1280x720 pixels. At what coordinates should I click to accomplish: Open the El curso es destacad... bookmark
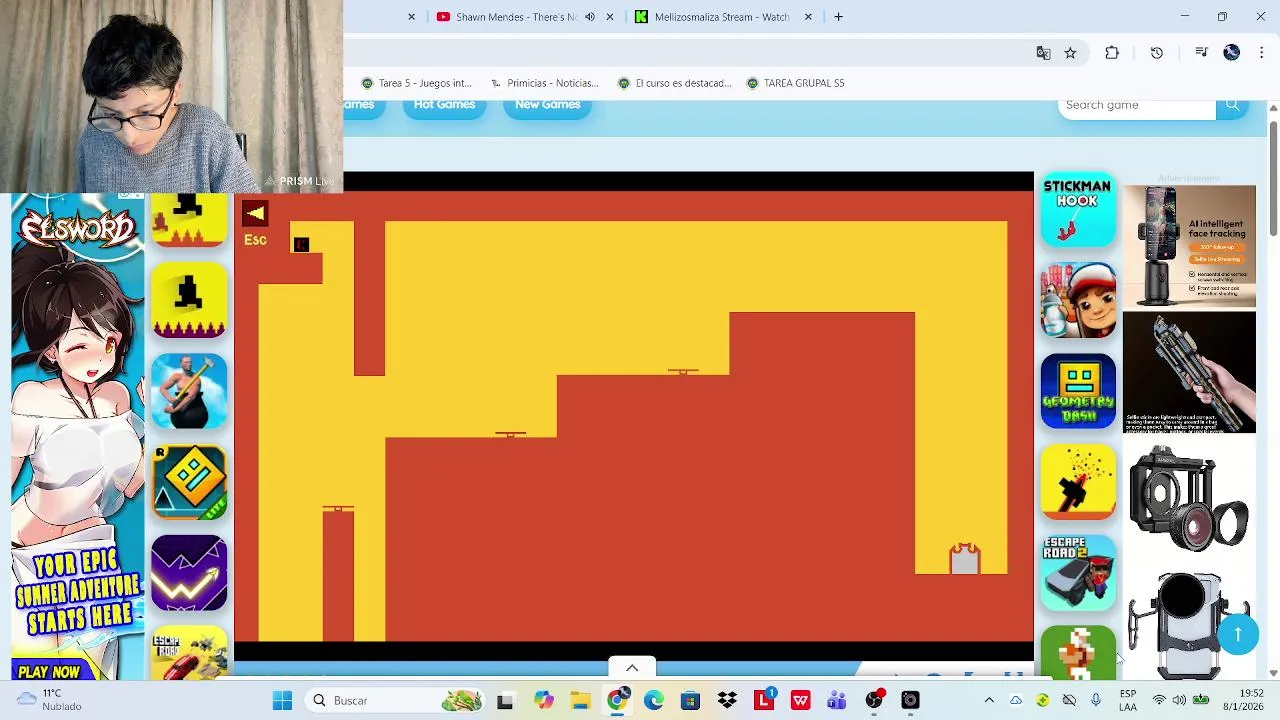tap(675, 83)
